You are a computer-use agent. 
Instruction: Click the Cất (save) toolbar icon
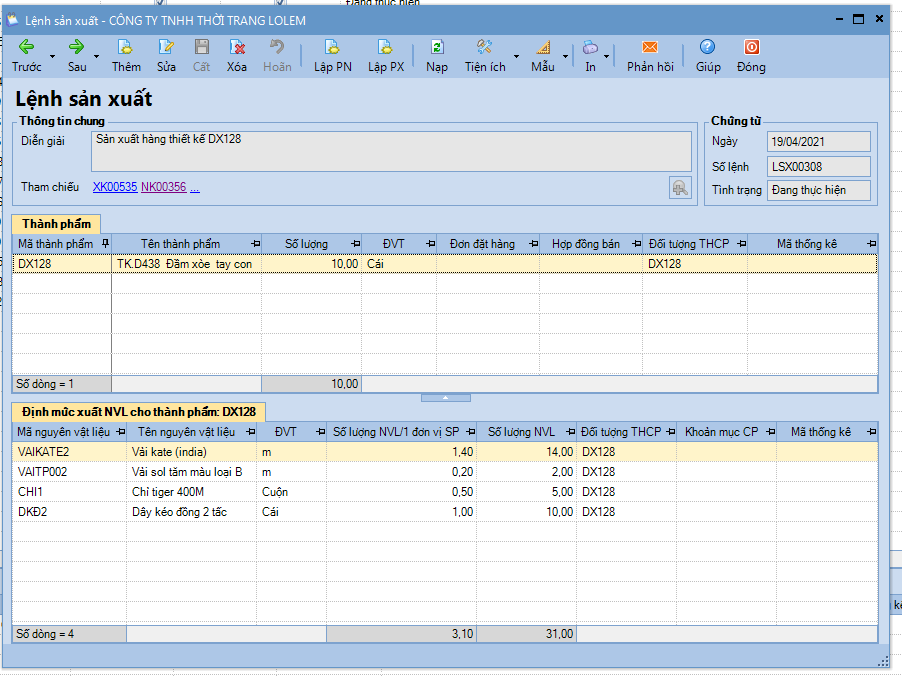[201, 47]
